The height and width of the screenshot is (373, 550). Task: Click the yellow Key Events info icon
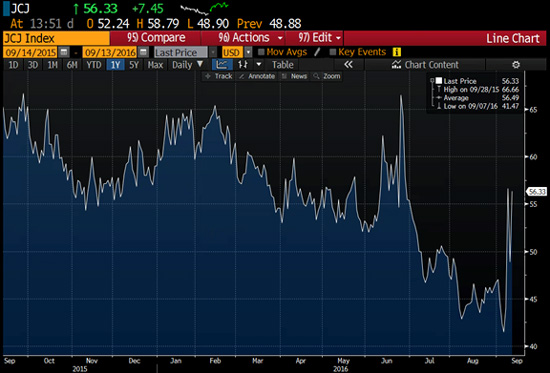(397, 52)
